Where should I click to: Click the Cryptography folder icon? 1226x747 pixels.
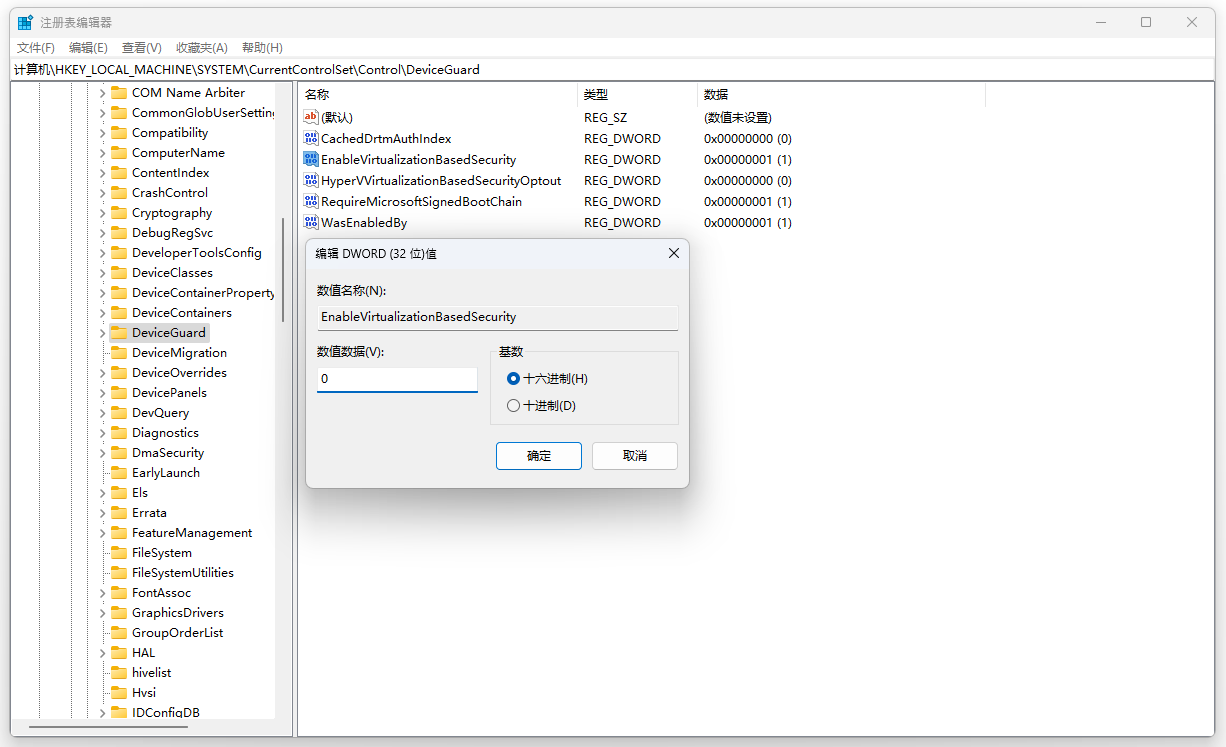[x=119, y=213]
